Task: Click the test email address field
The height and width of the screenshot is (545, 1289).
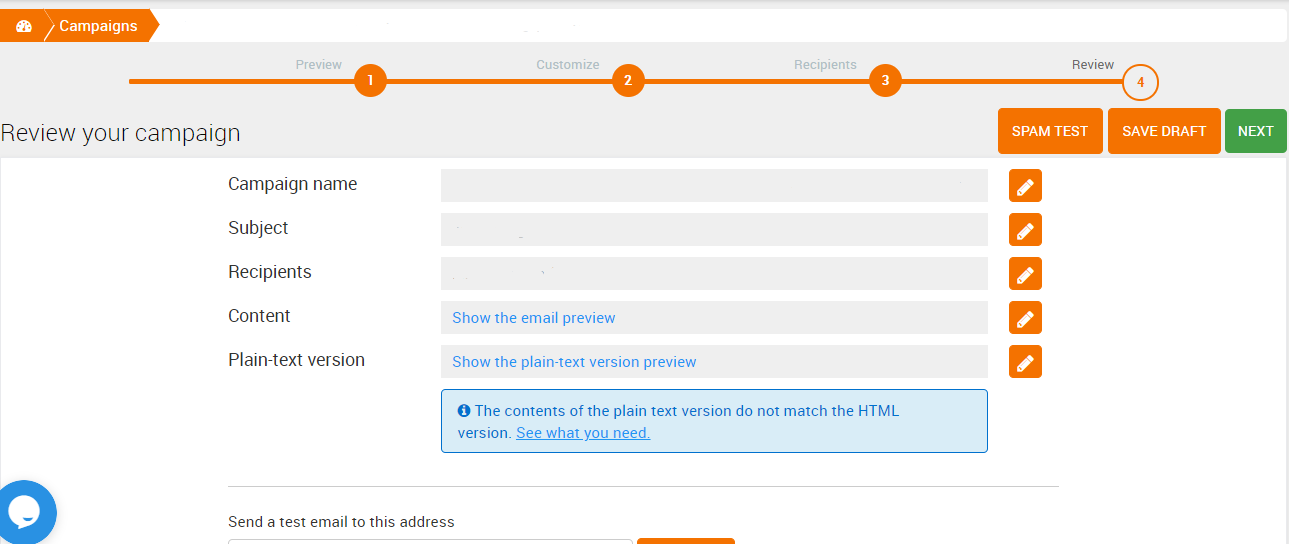Action: tap(430, 541)
